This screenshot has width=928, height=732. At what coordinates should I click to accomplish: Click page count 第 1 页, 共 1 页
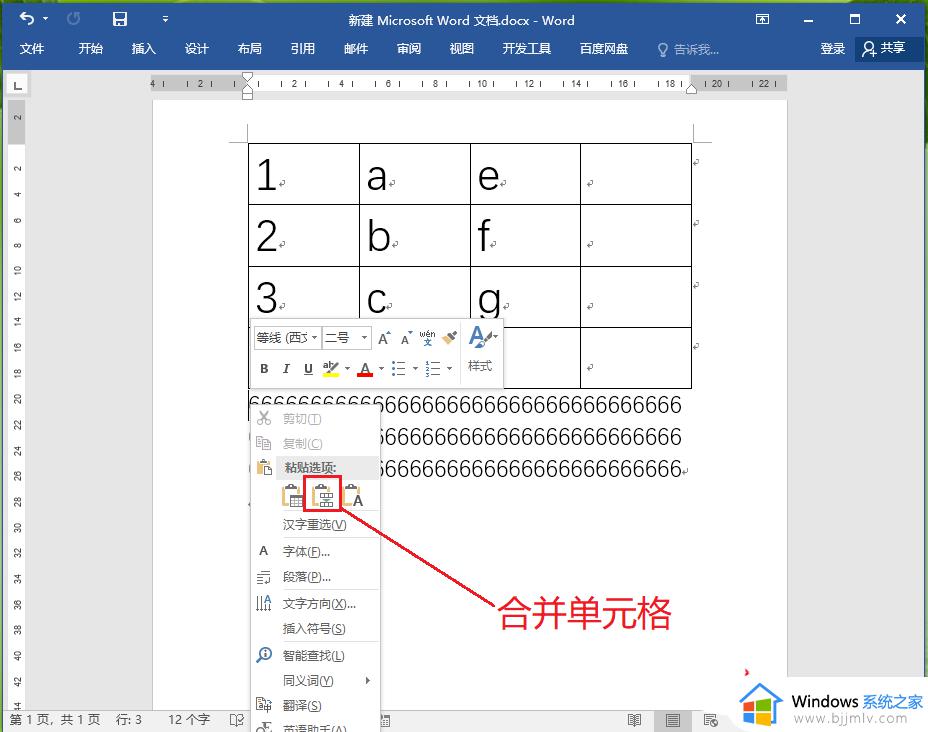tap(54, 720)
